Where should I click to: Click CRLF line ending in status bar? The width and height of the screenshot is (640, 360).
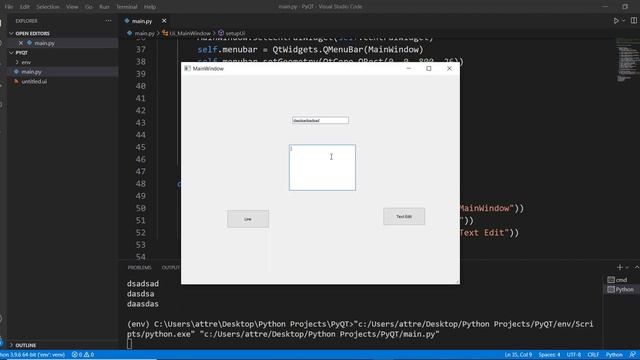click(x=593, y=355)
